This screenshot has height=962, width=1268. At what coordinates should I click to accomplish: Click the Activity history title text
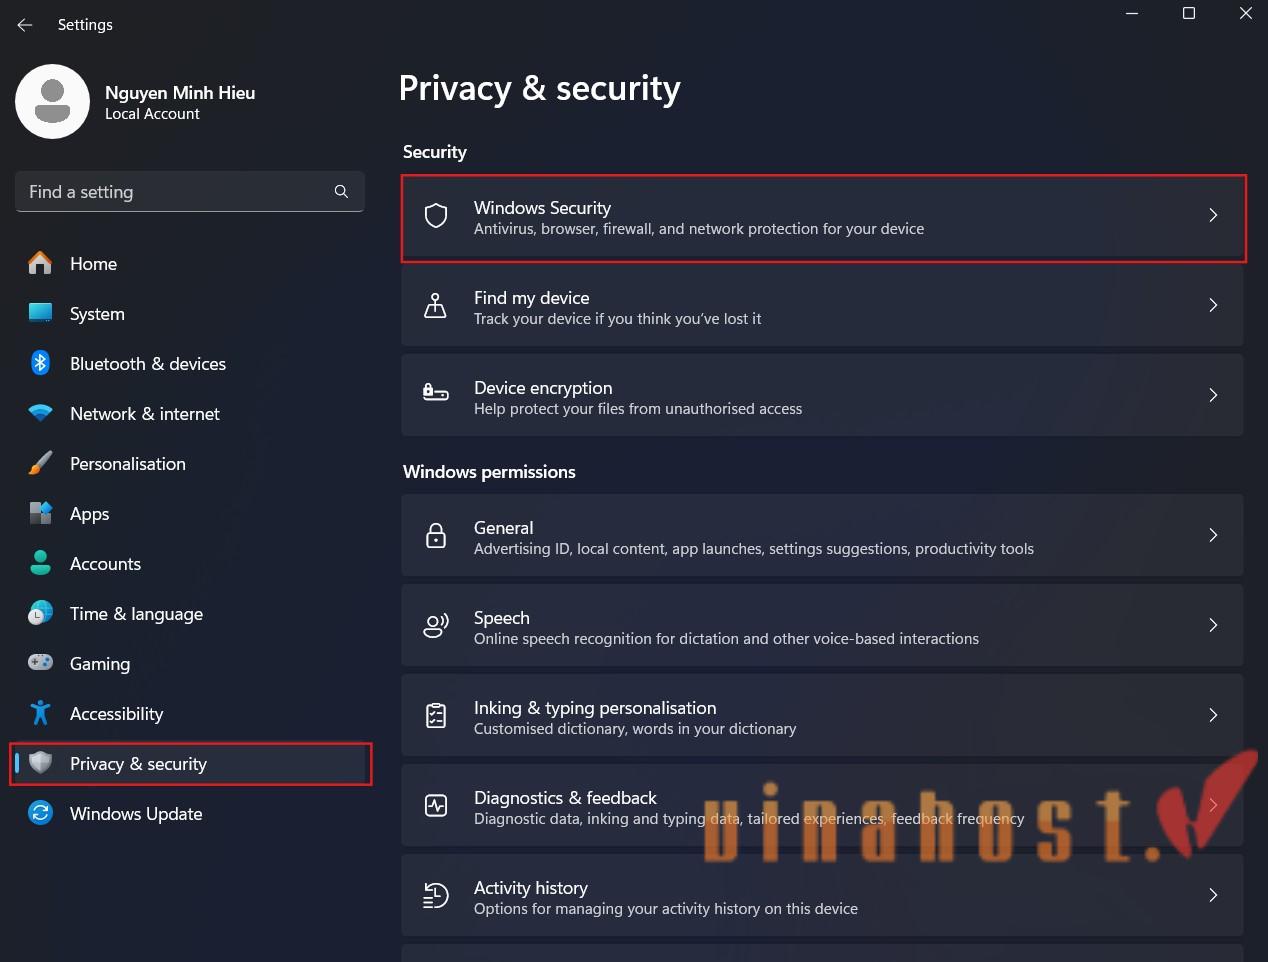point(531,887)
